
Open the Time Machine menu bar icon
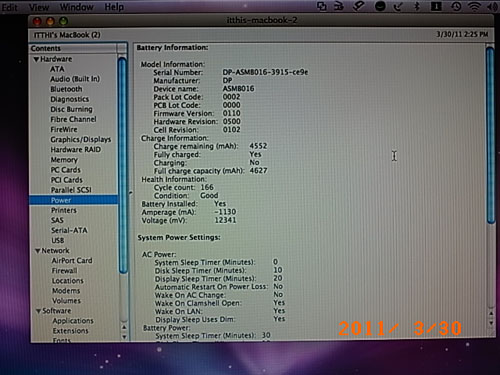(456, 6)
